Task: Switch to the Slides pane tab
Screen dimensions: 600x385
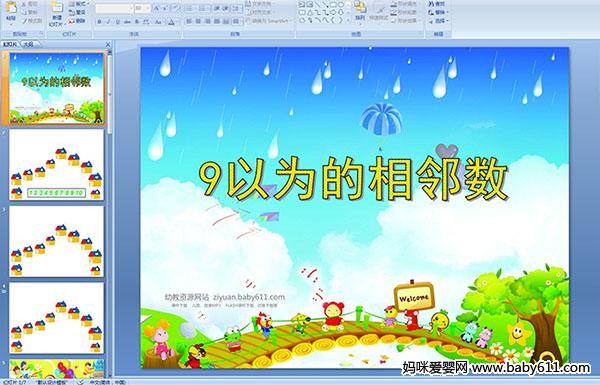Action: 10,44
